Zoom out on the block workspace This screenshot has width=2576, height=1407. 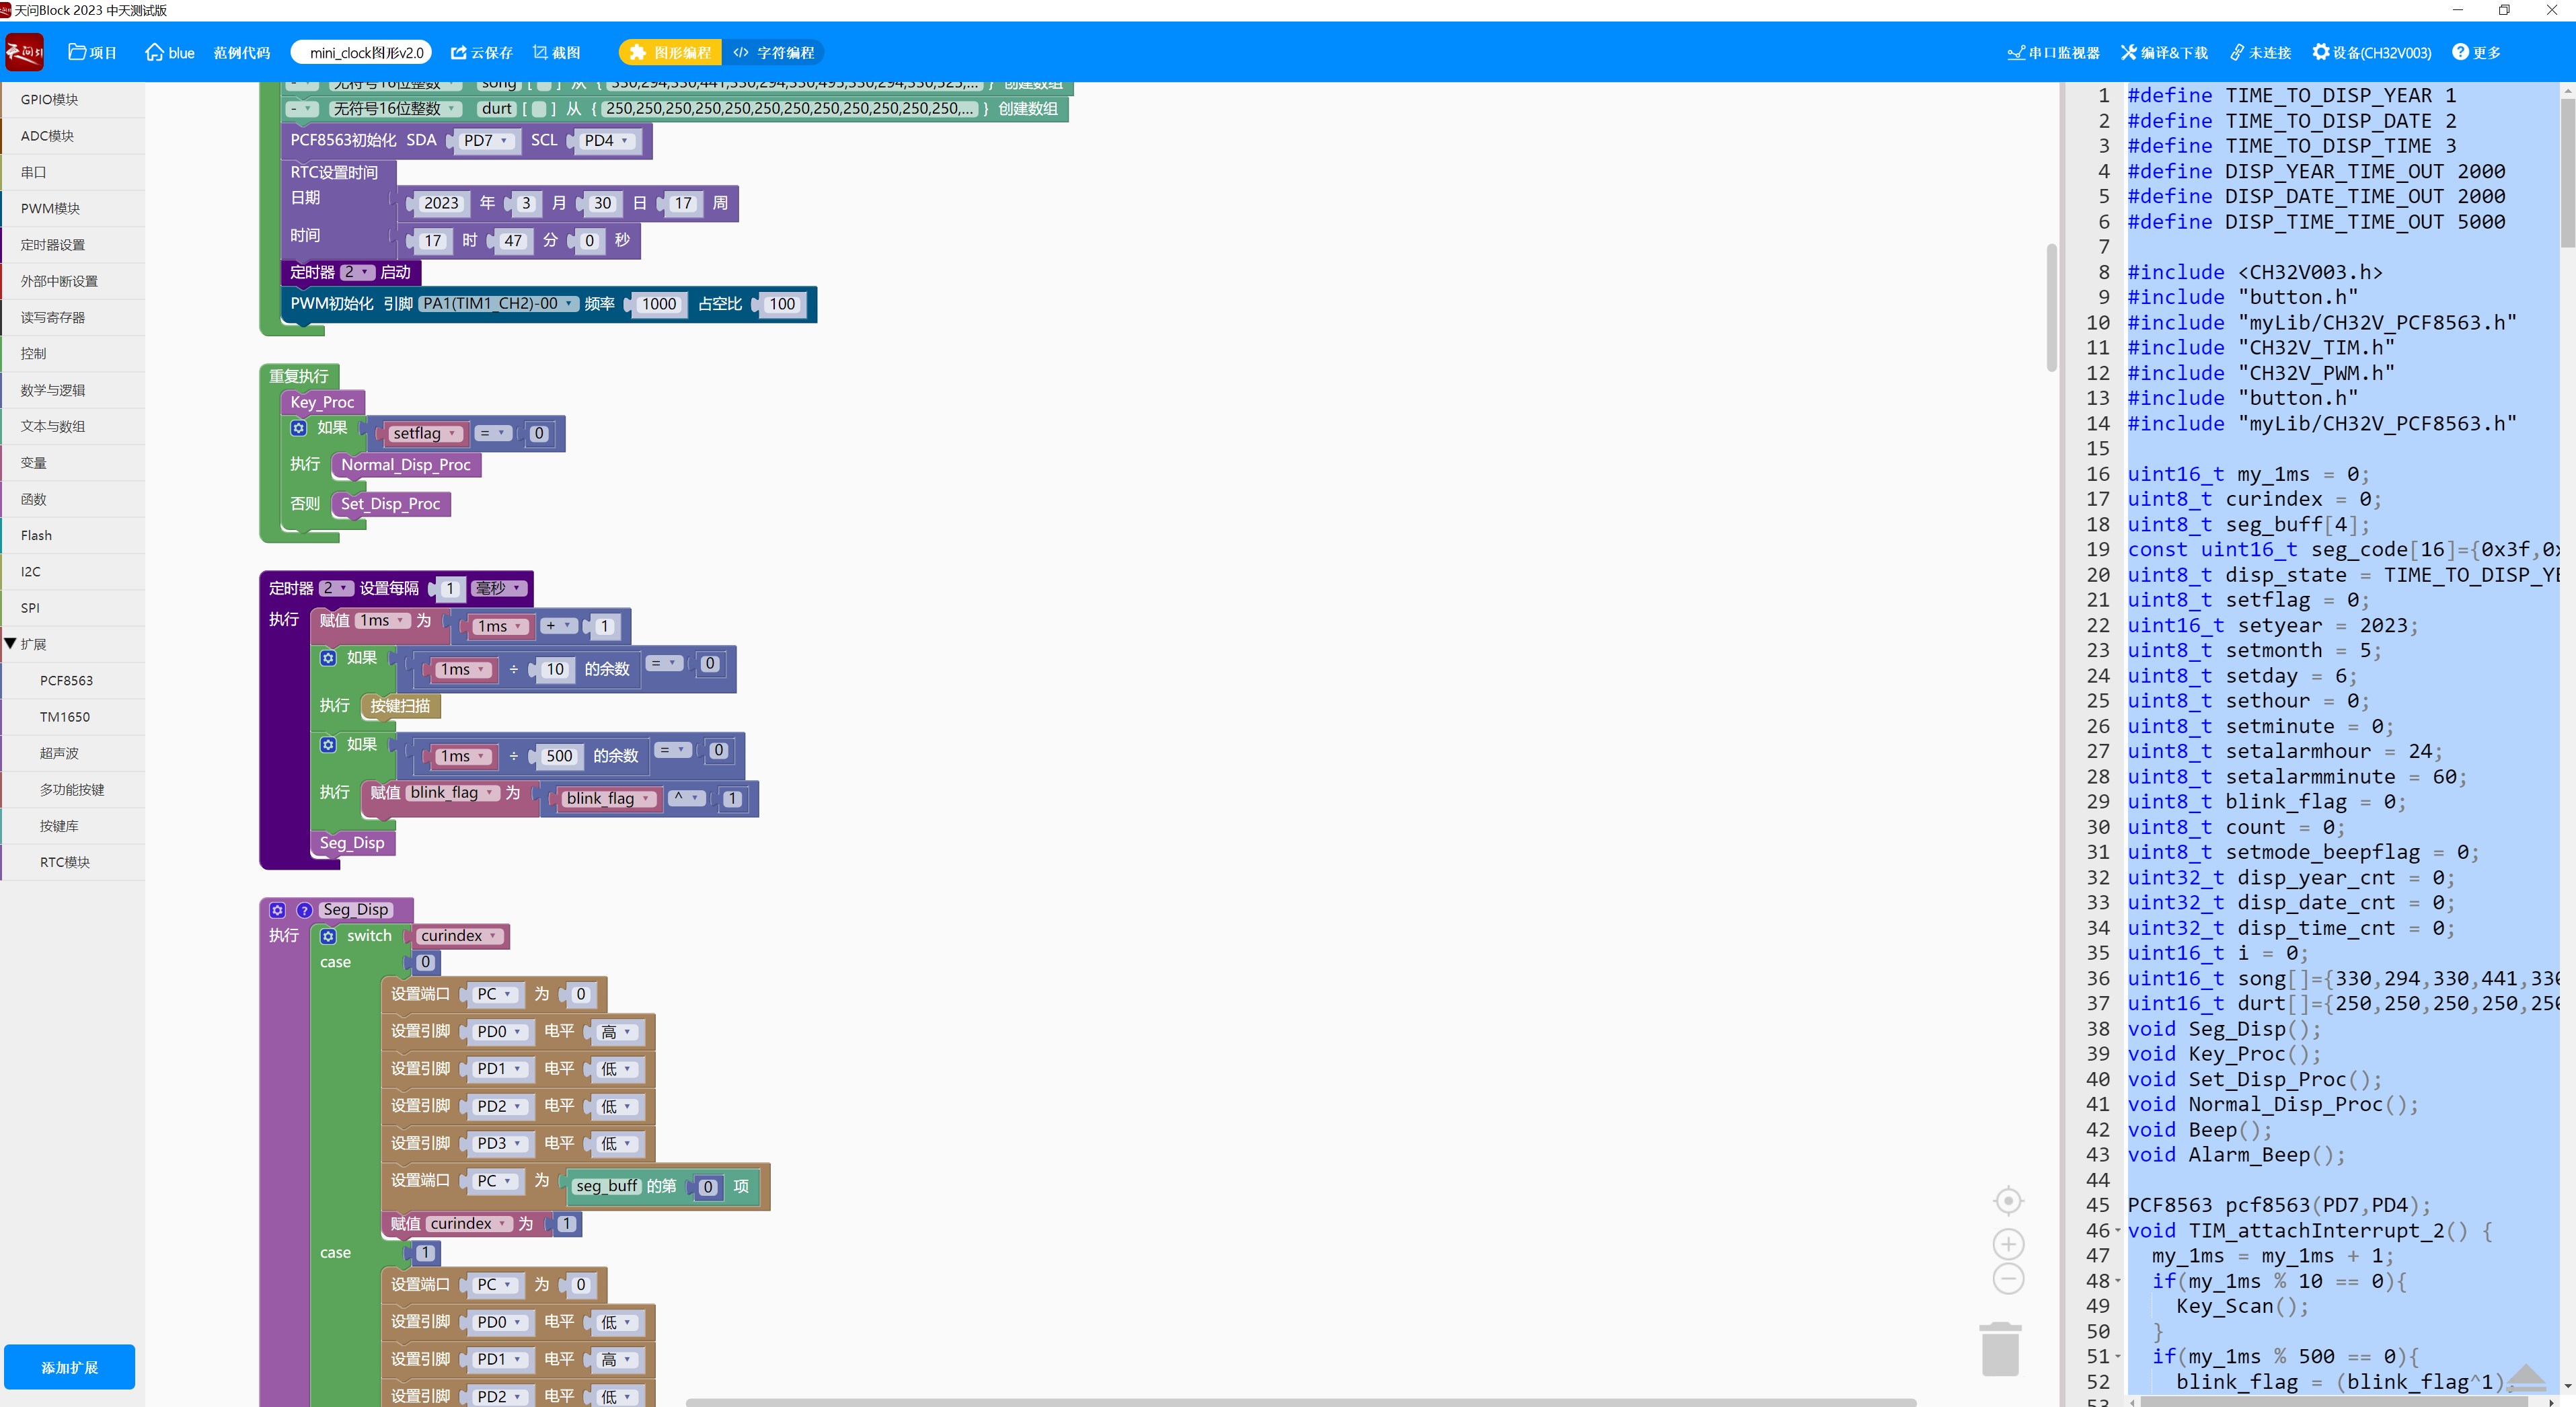(2008, 1279)
